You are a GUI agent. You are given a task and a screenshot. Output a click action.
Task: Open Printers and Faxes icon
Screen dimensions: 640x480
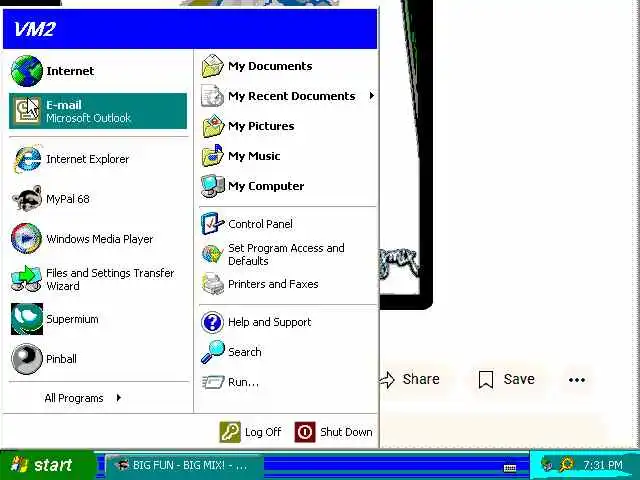213,284
